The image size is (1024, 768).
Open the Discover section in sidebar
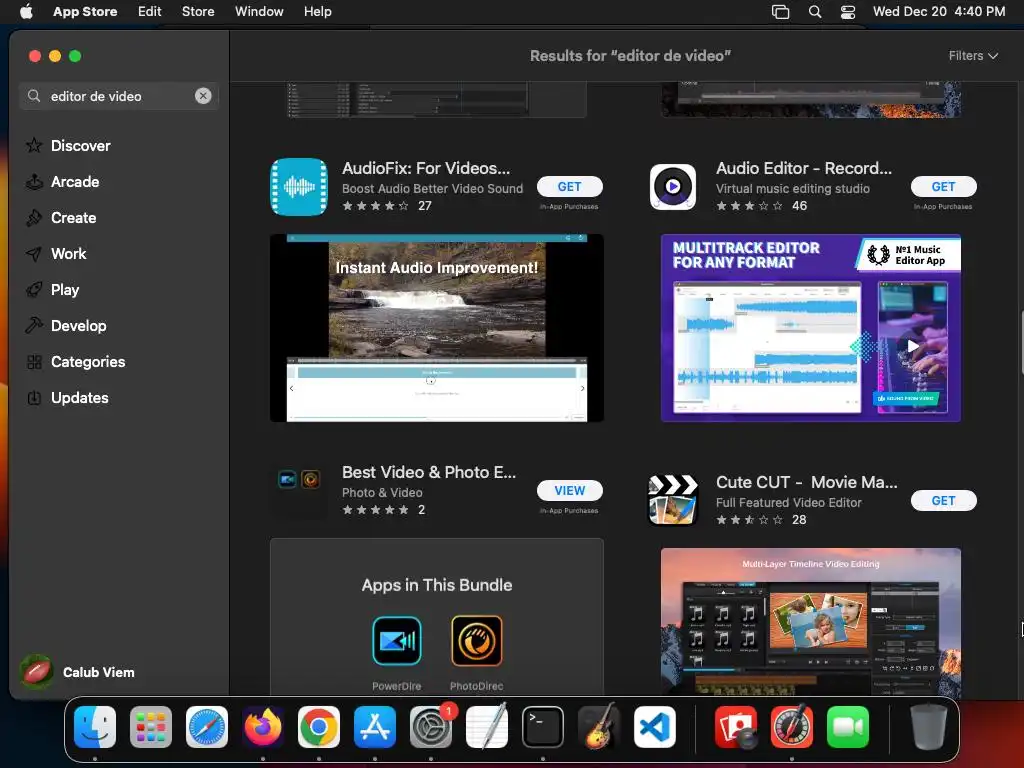point(68,146)
